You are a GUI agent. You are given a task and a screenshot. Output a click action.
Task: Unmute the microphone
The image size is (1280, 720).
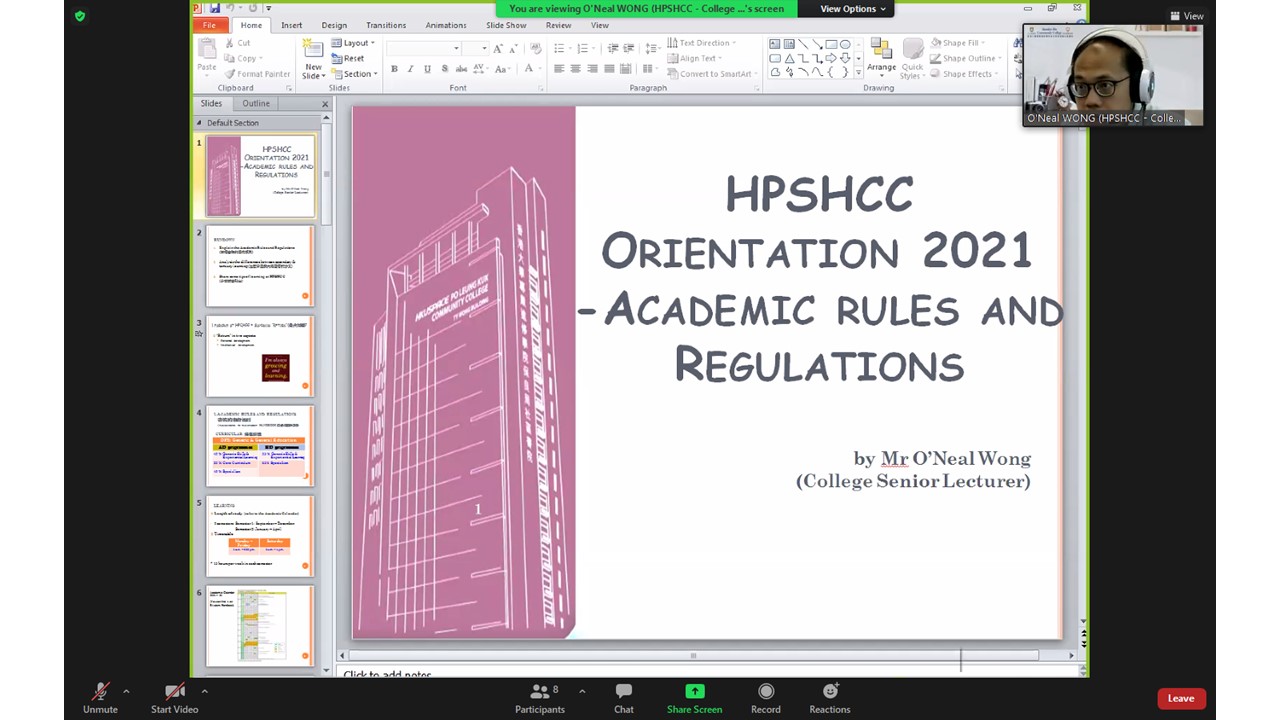(x=100, y=691)
